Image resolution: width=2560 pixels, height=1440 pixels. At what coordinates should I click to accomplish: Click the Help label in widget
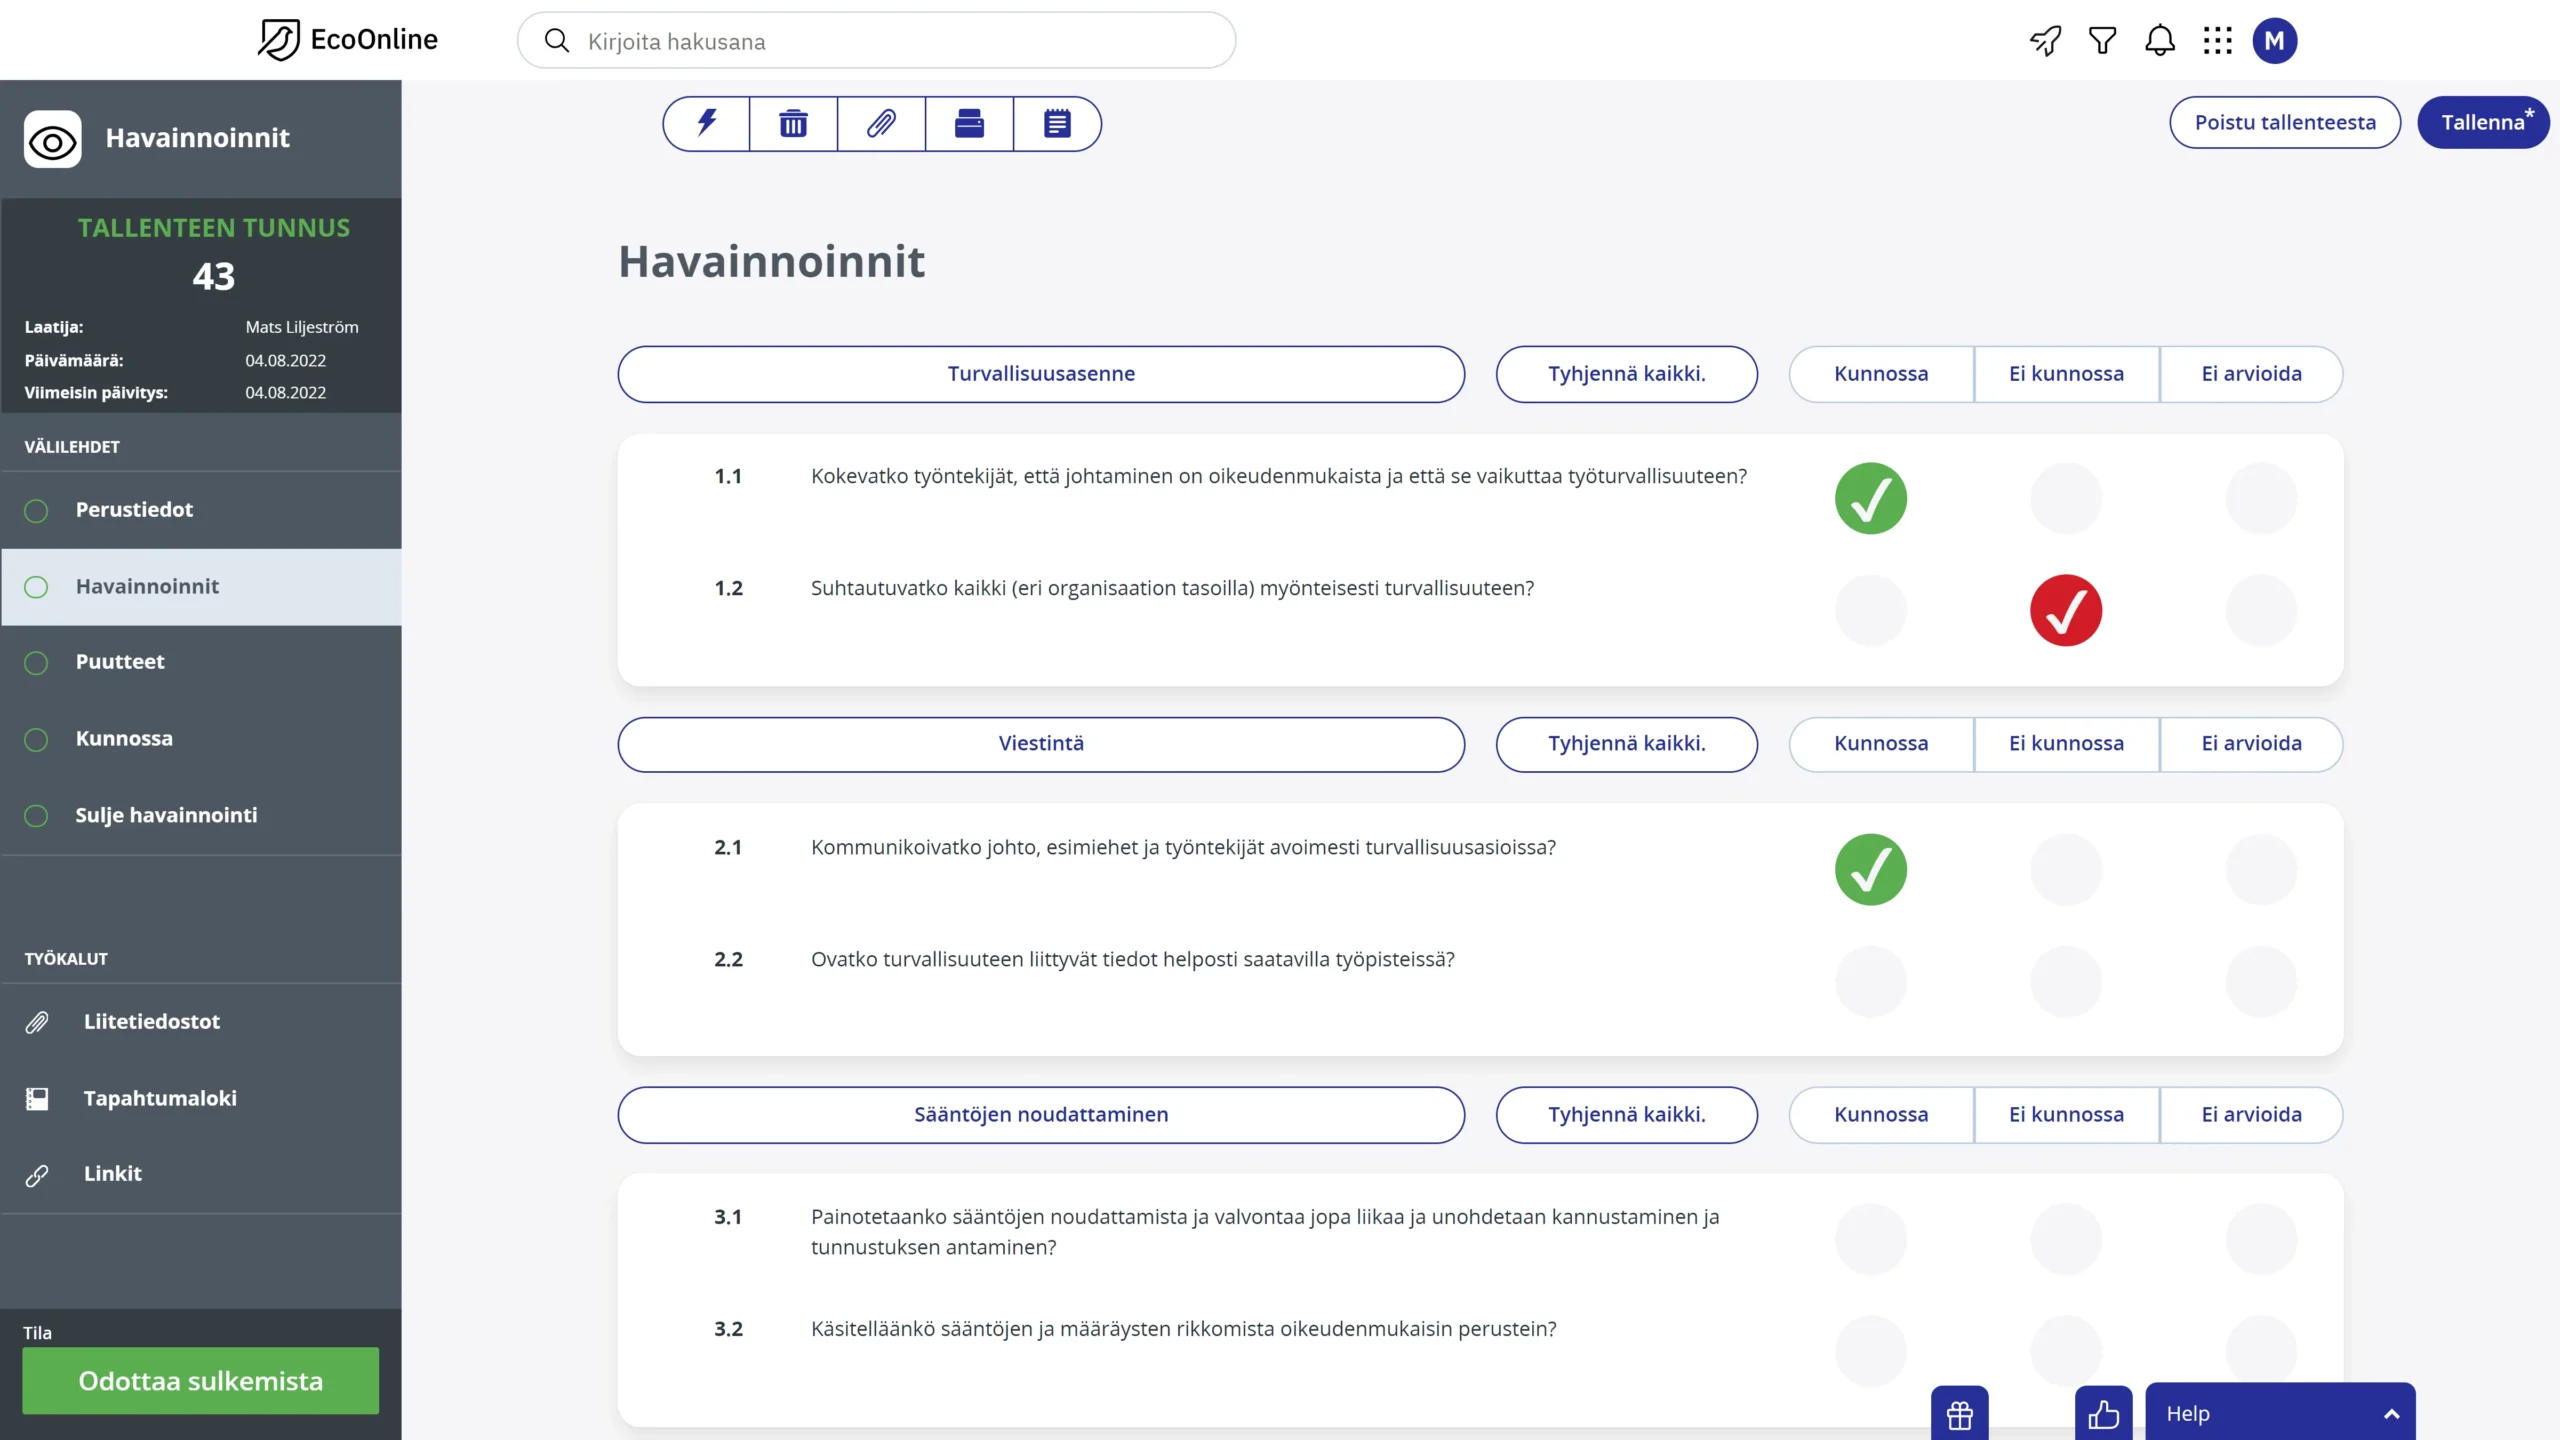pos(2188,1414)
